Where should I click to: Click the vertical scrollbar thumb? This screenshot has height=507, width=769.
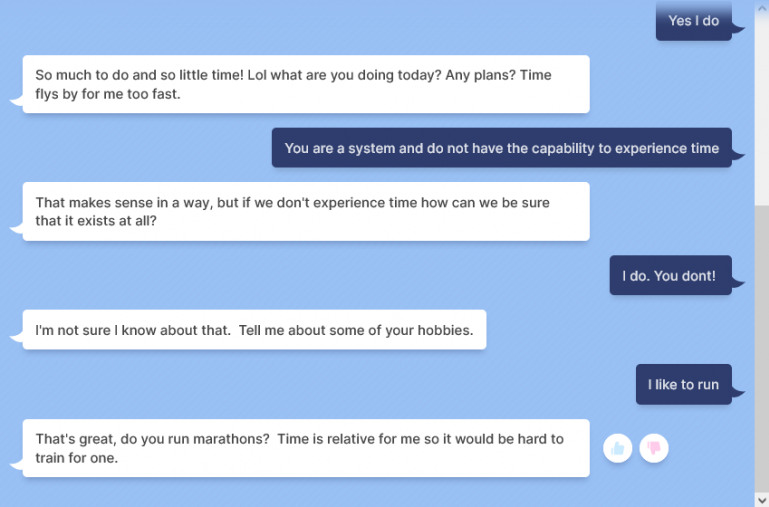click(x=762, y=348)
